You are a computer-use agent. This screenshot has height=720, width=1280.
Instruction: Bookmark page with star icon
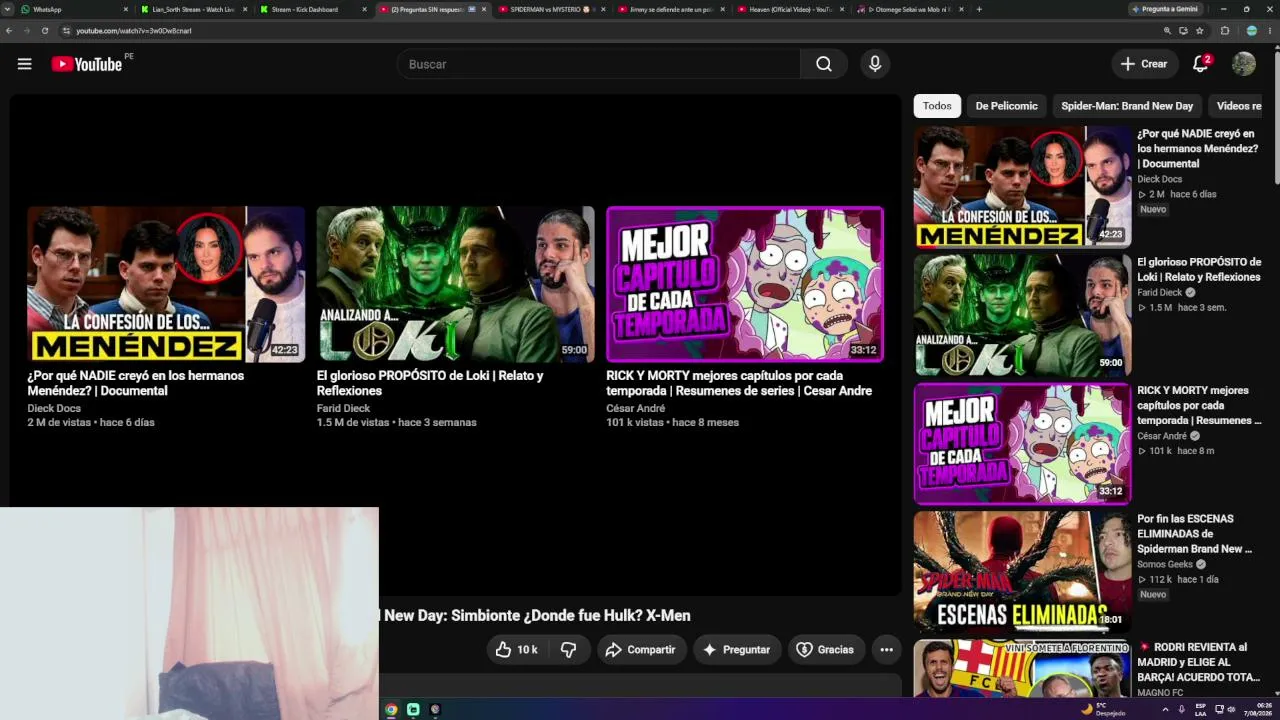coord(1200,31)
